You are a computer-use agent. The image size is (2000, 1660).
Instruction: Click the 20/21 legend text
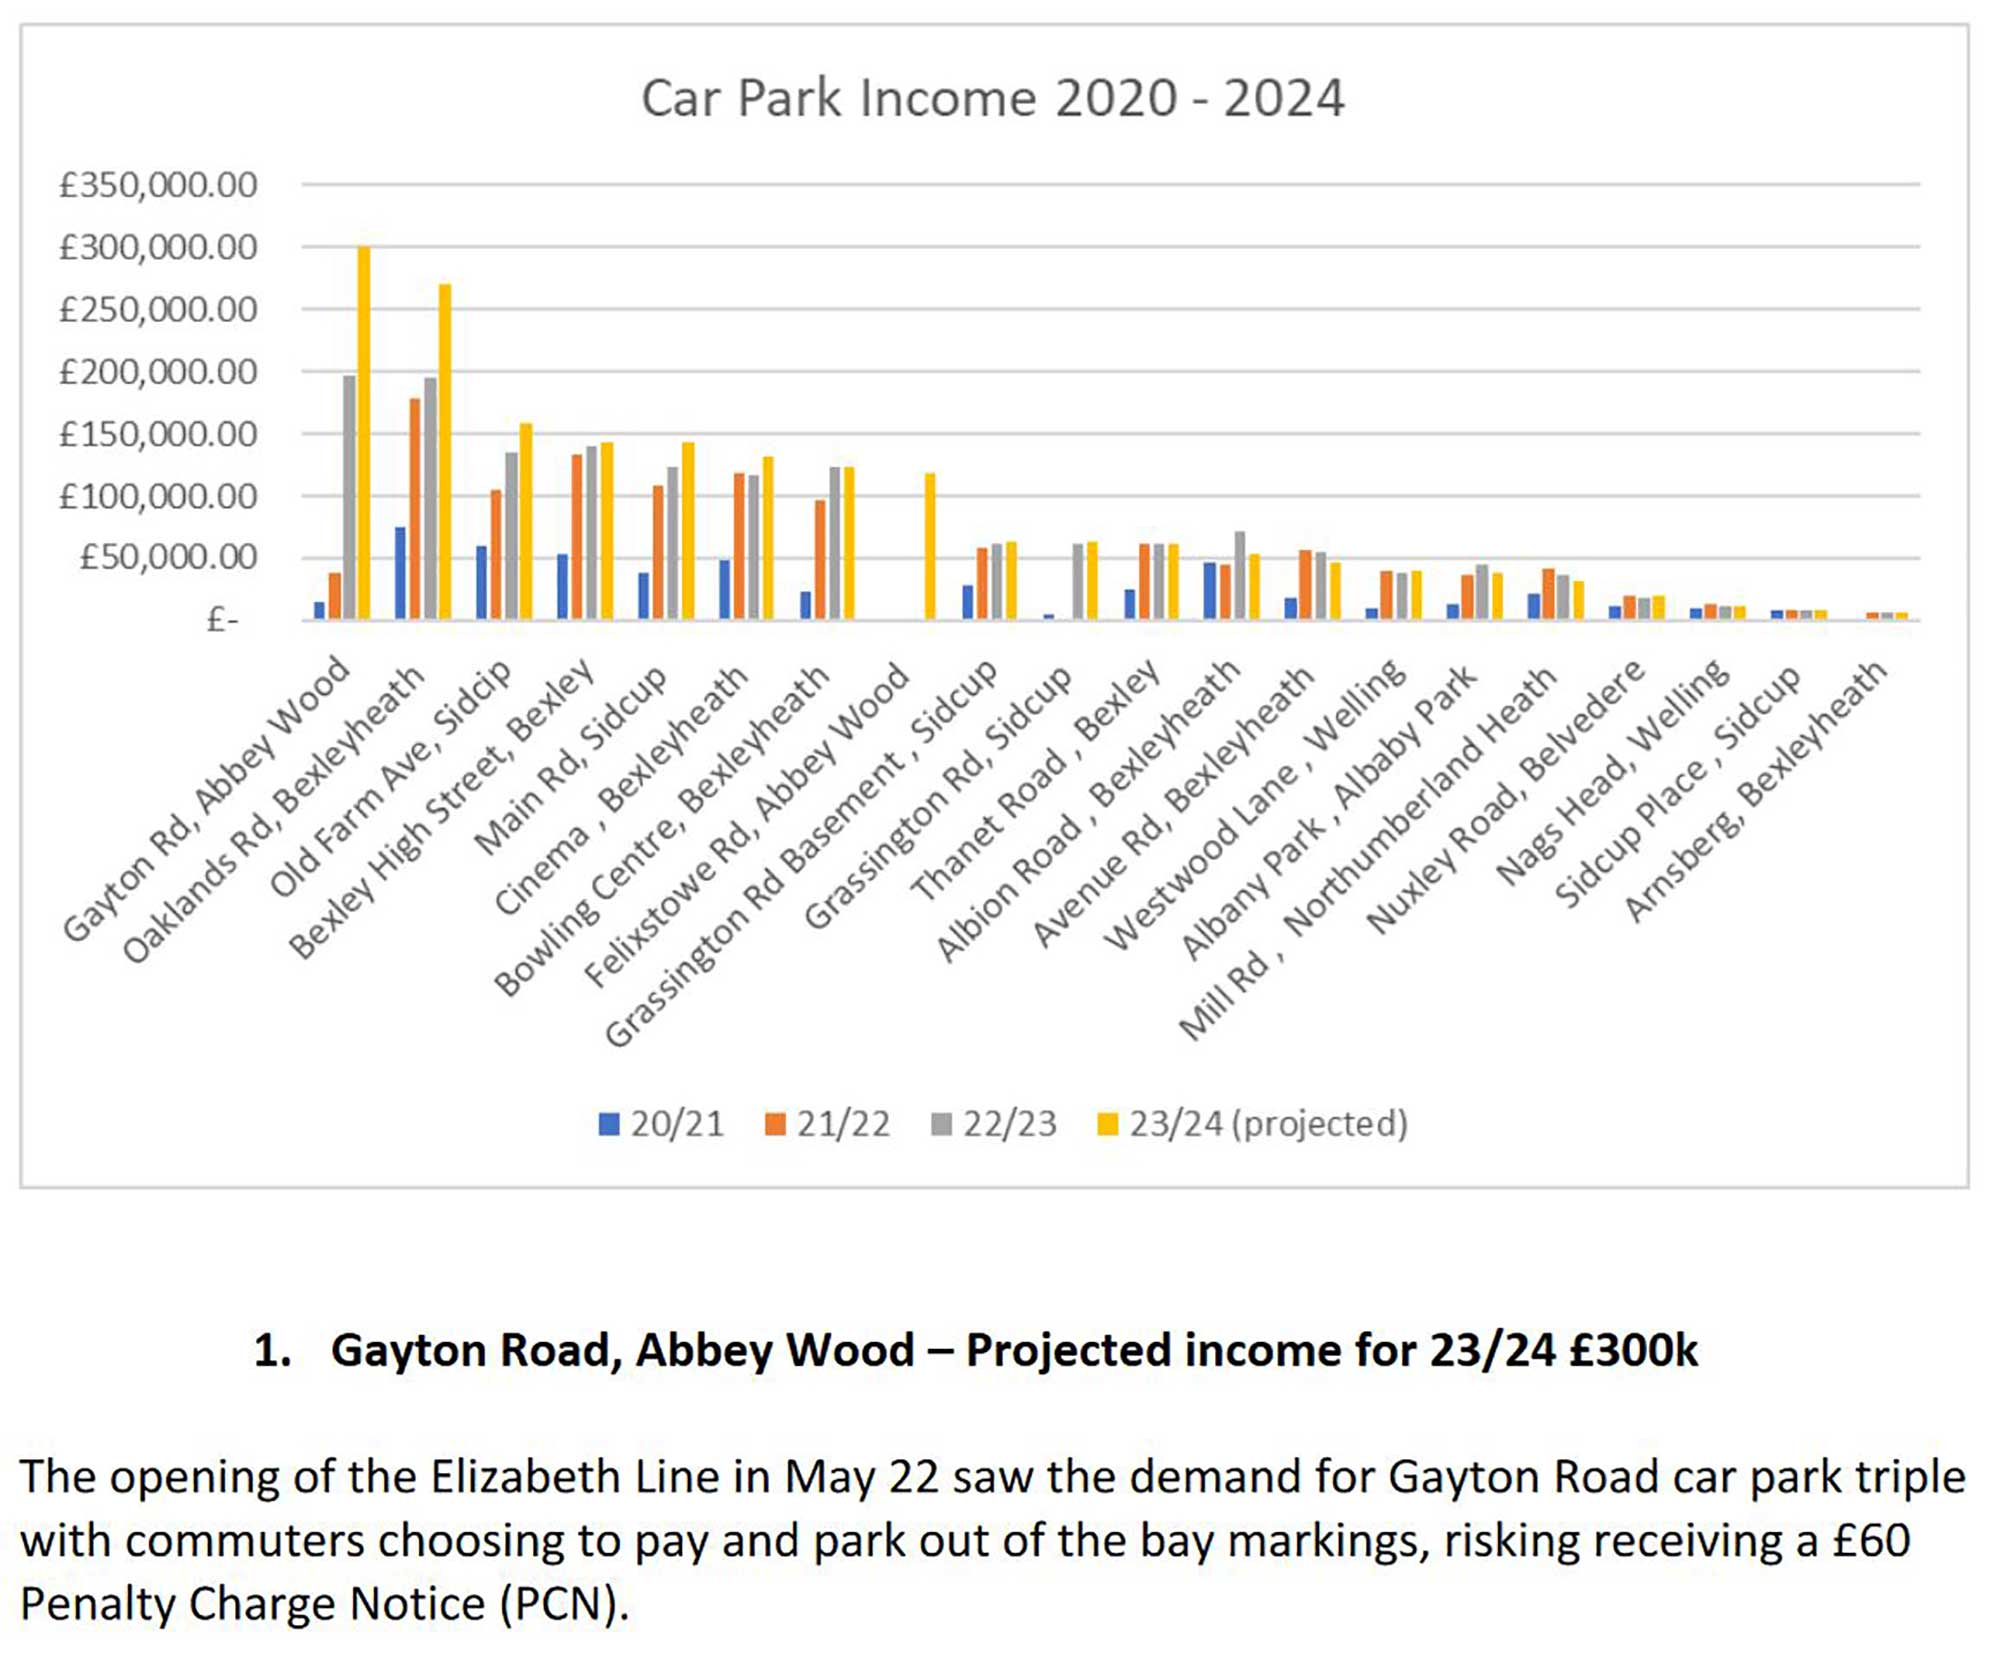click(x=677, y=1124)
